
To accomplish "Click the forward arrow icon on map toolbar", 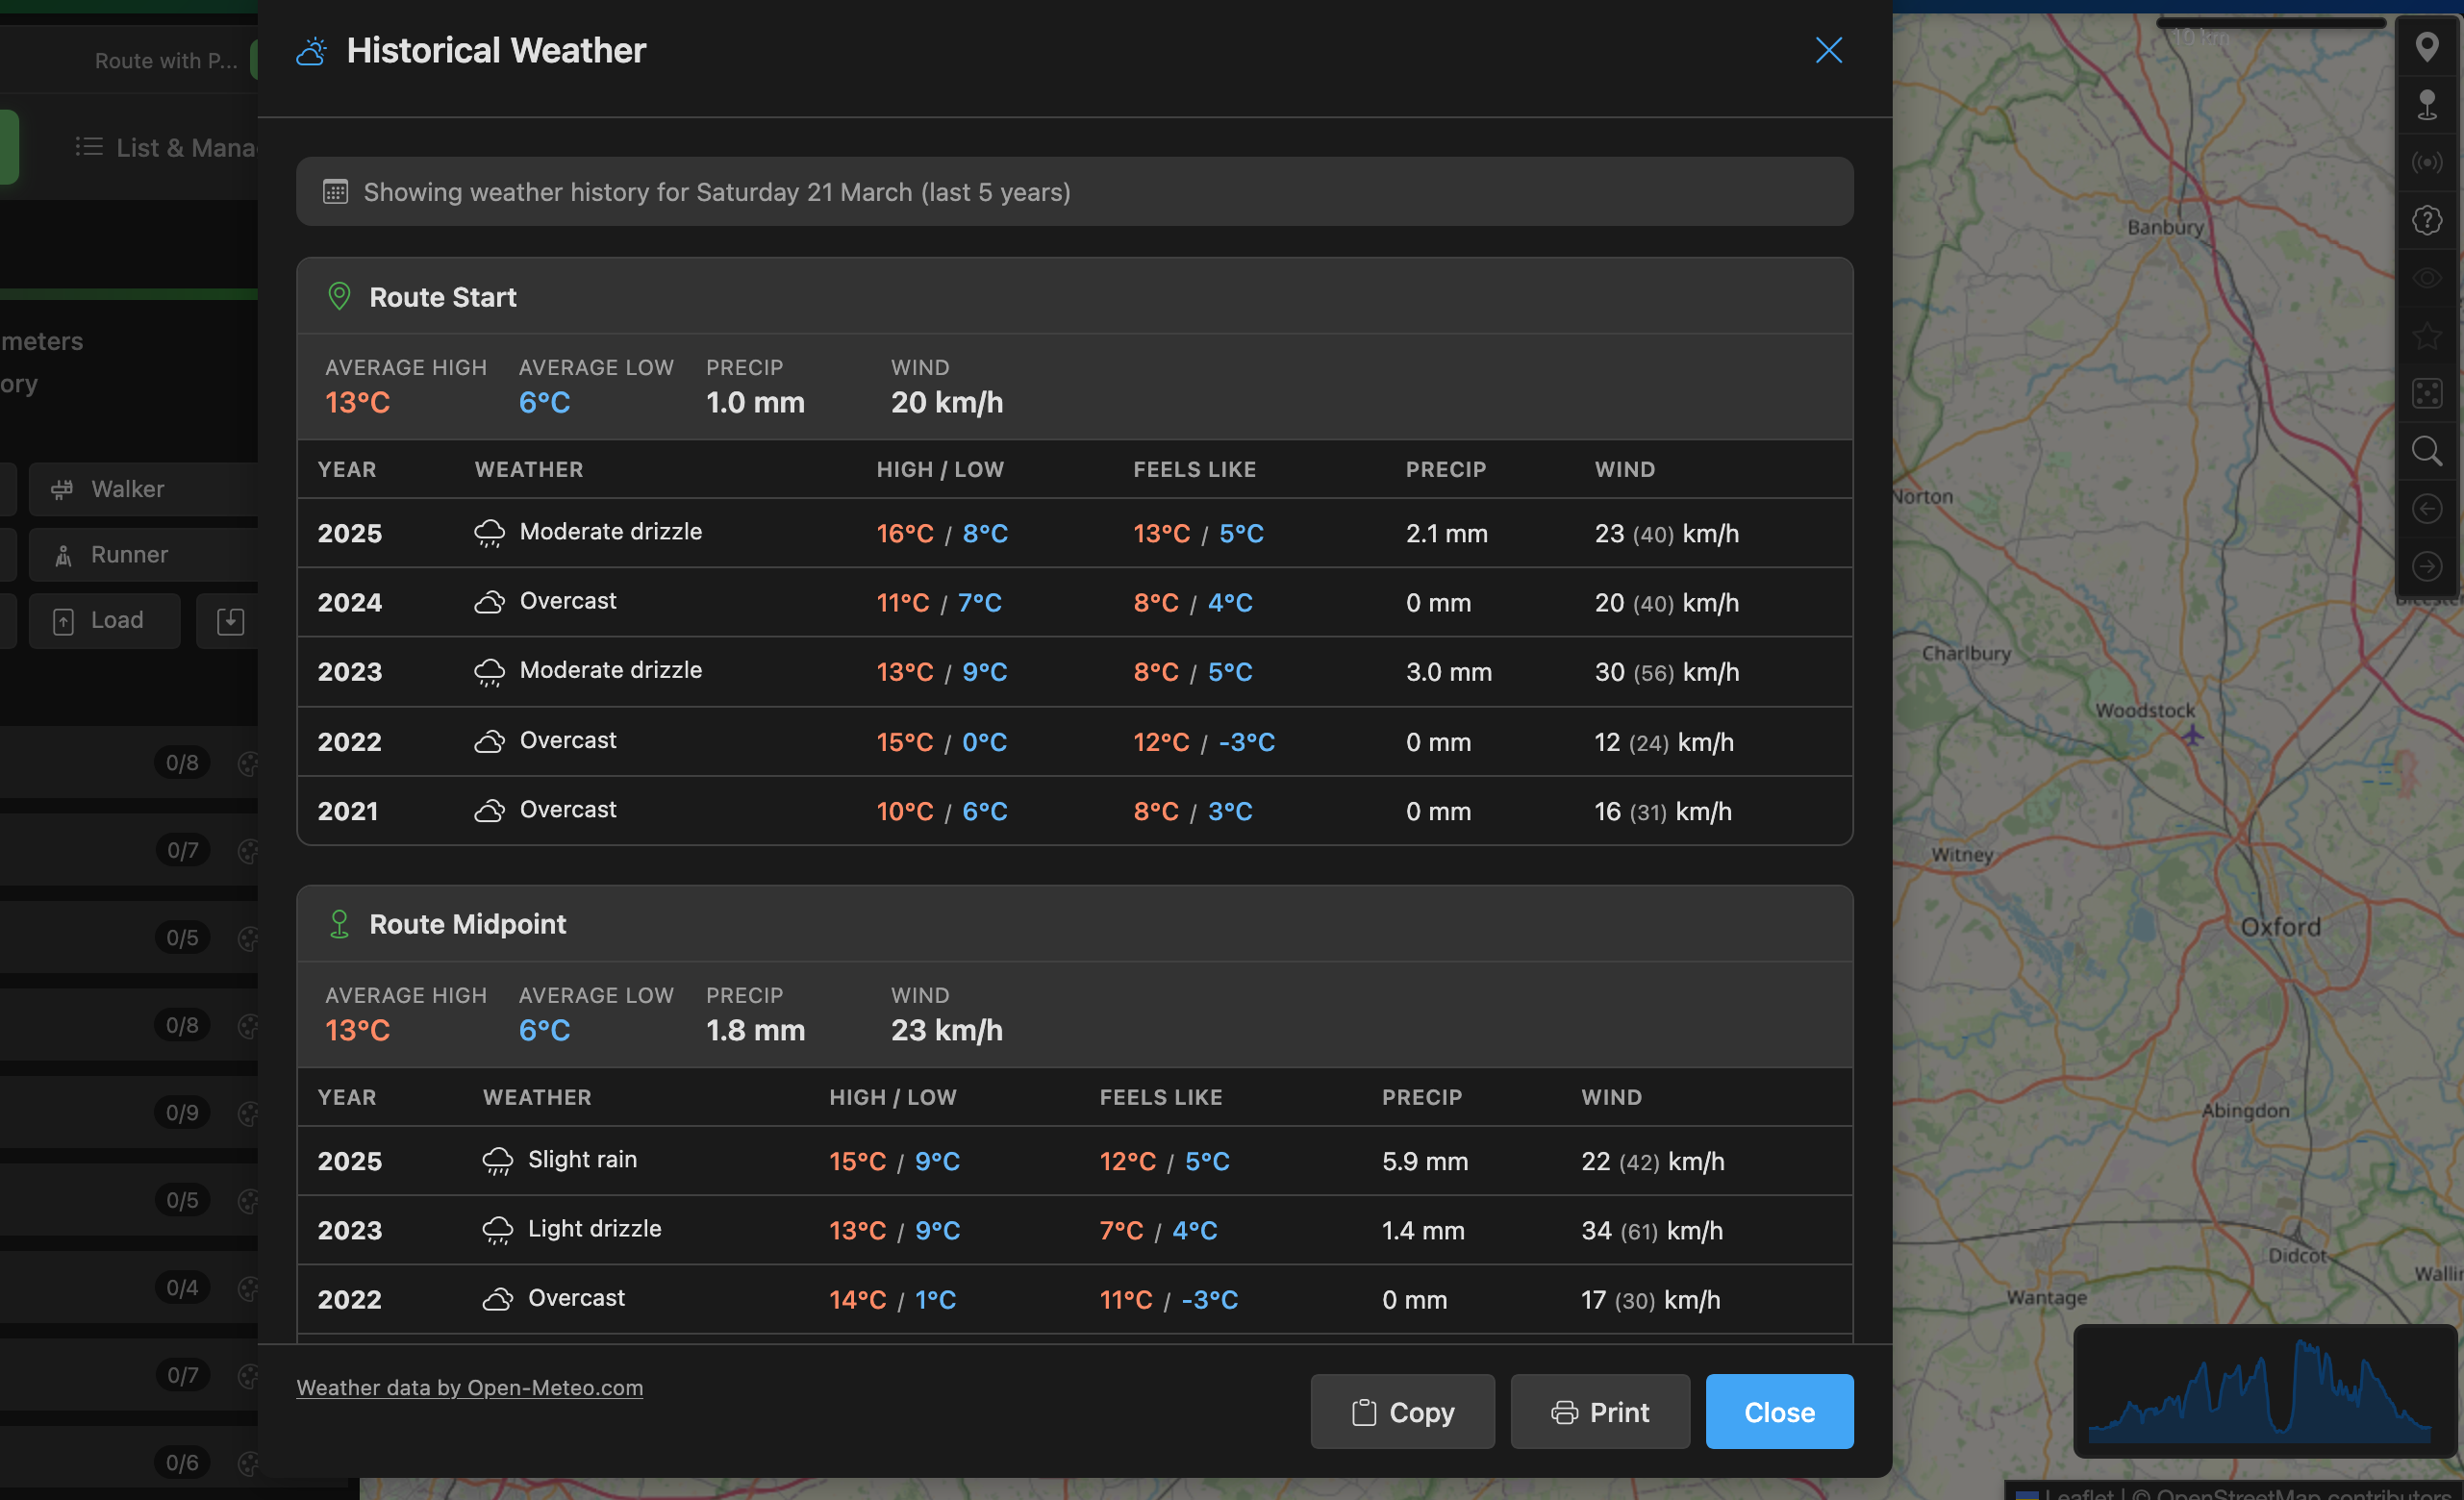I will coord(2428,566).
